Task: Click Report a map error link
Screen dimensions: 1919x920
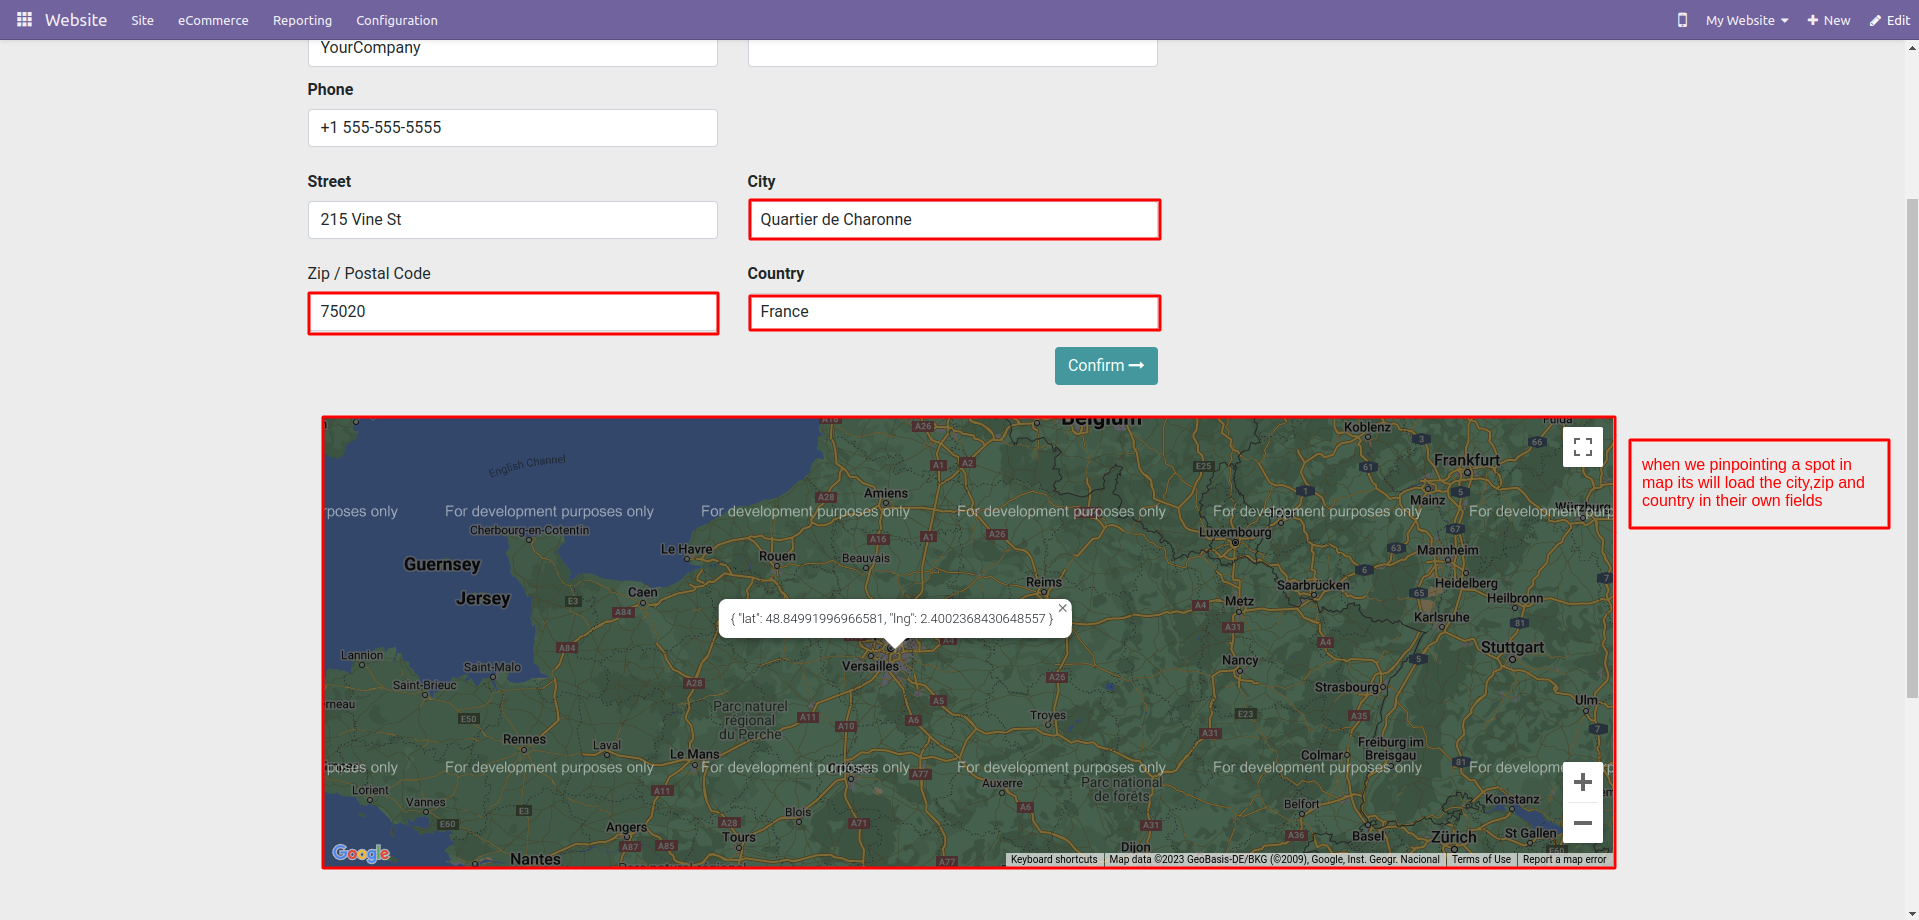Action: [1564, 860]
